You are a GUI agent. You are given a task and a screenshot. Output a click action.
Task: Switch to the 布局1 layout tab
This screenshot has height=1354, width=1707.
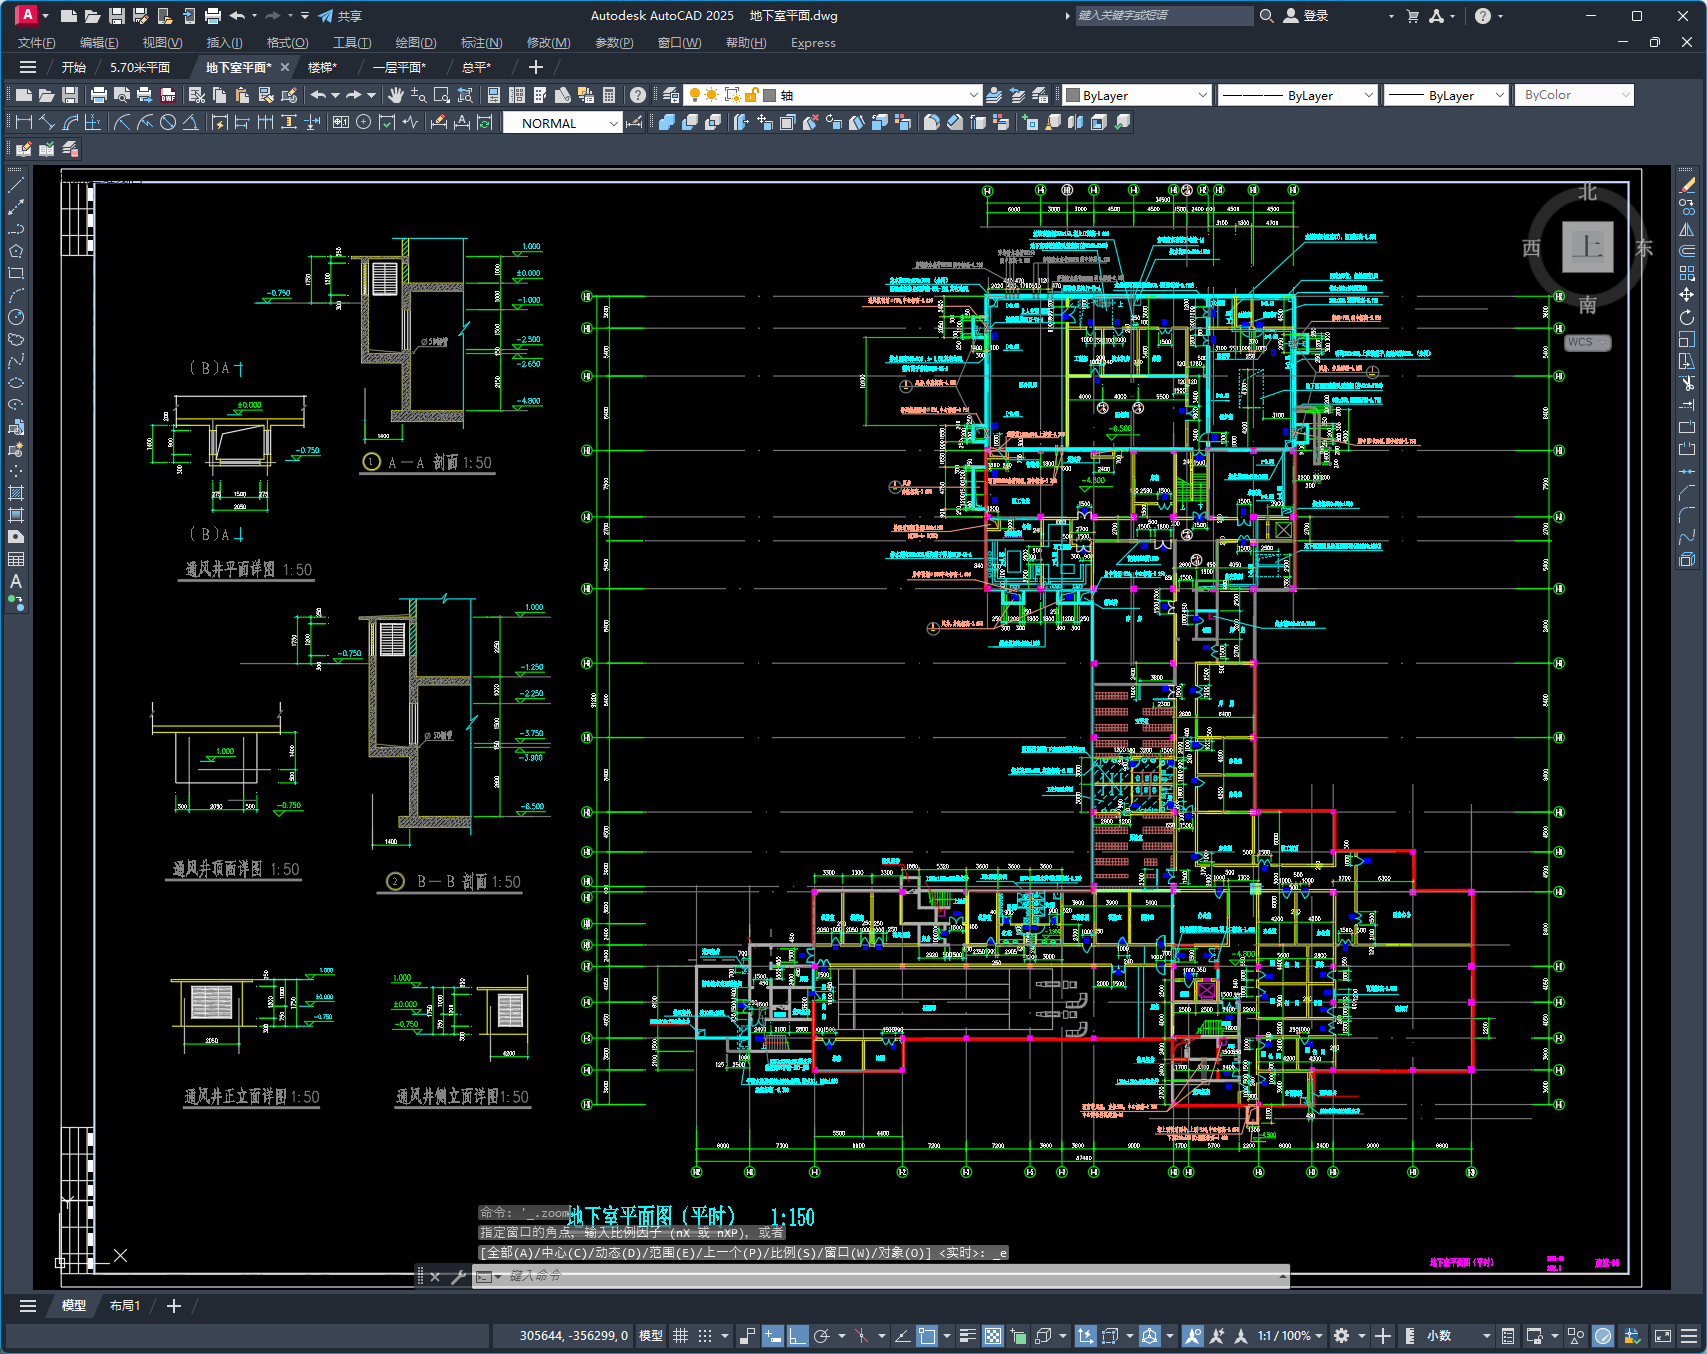point(125,1306)
